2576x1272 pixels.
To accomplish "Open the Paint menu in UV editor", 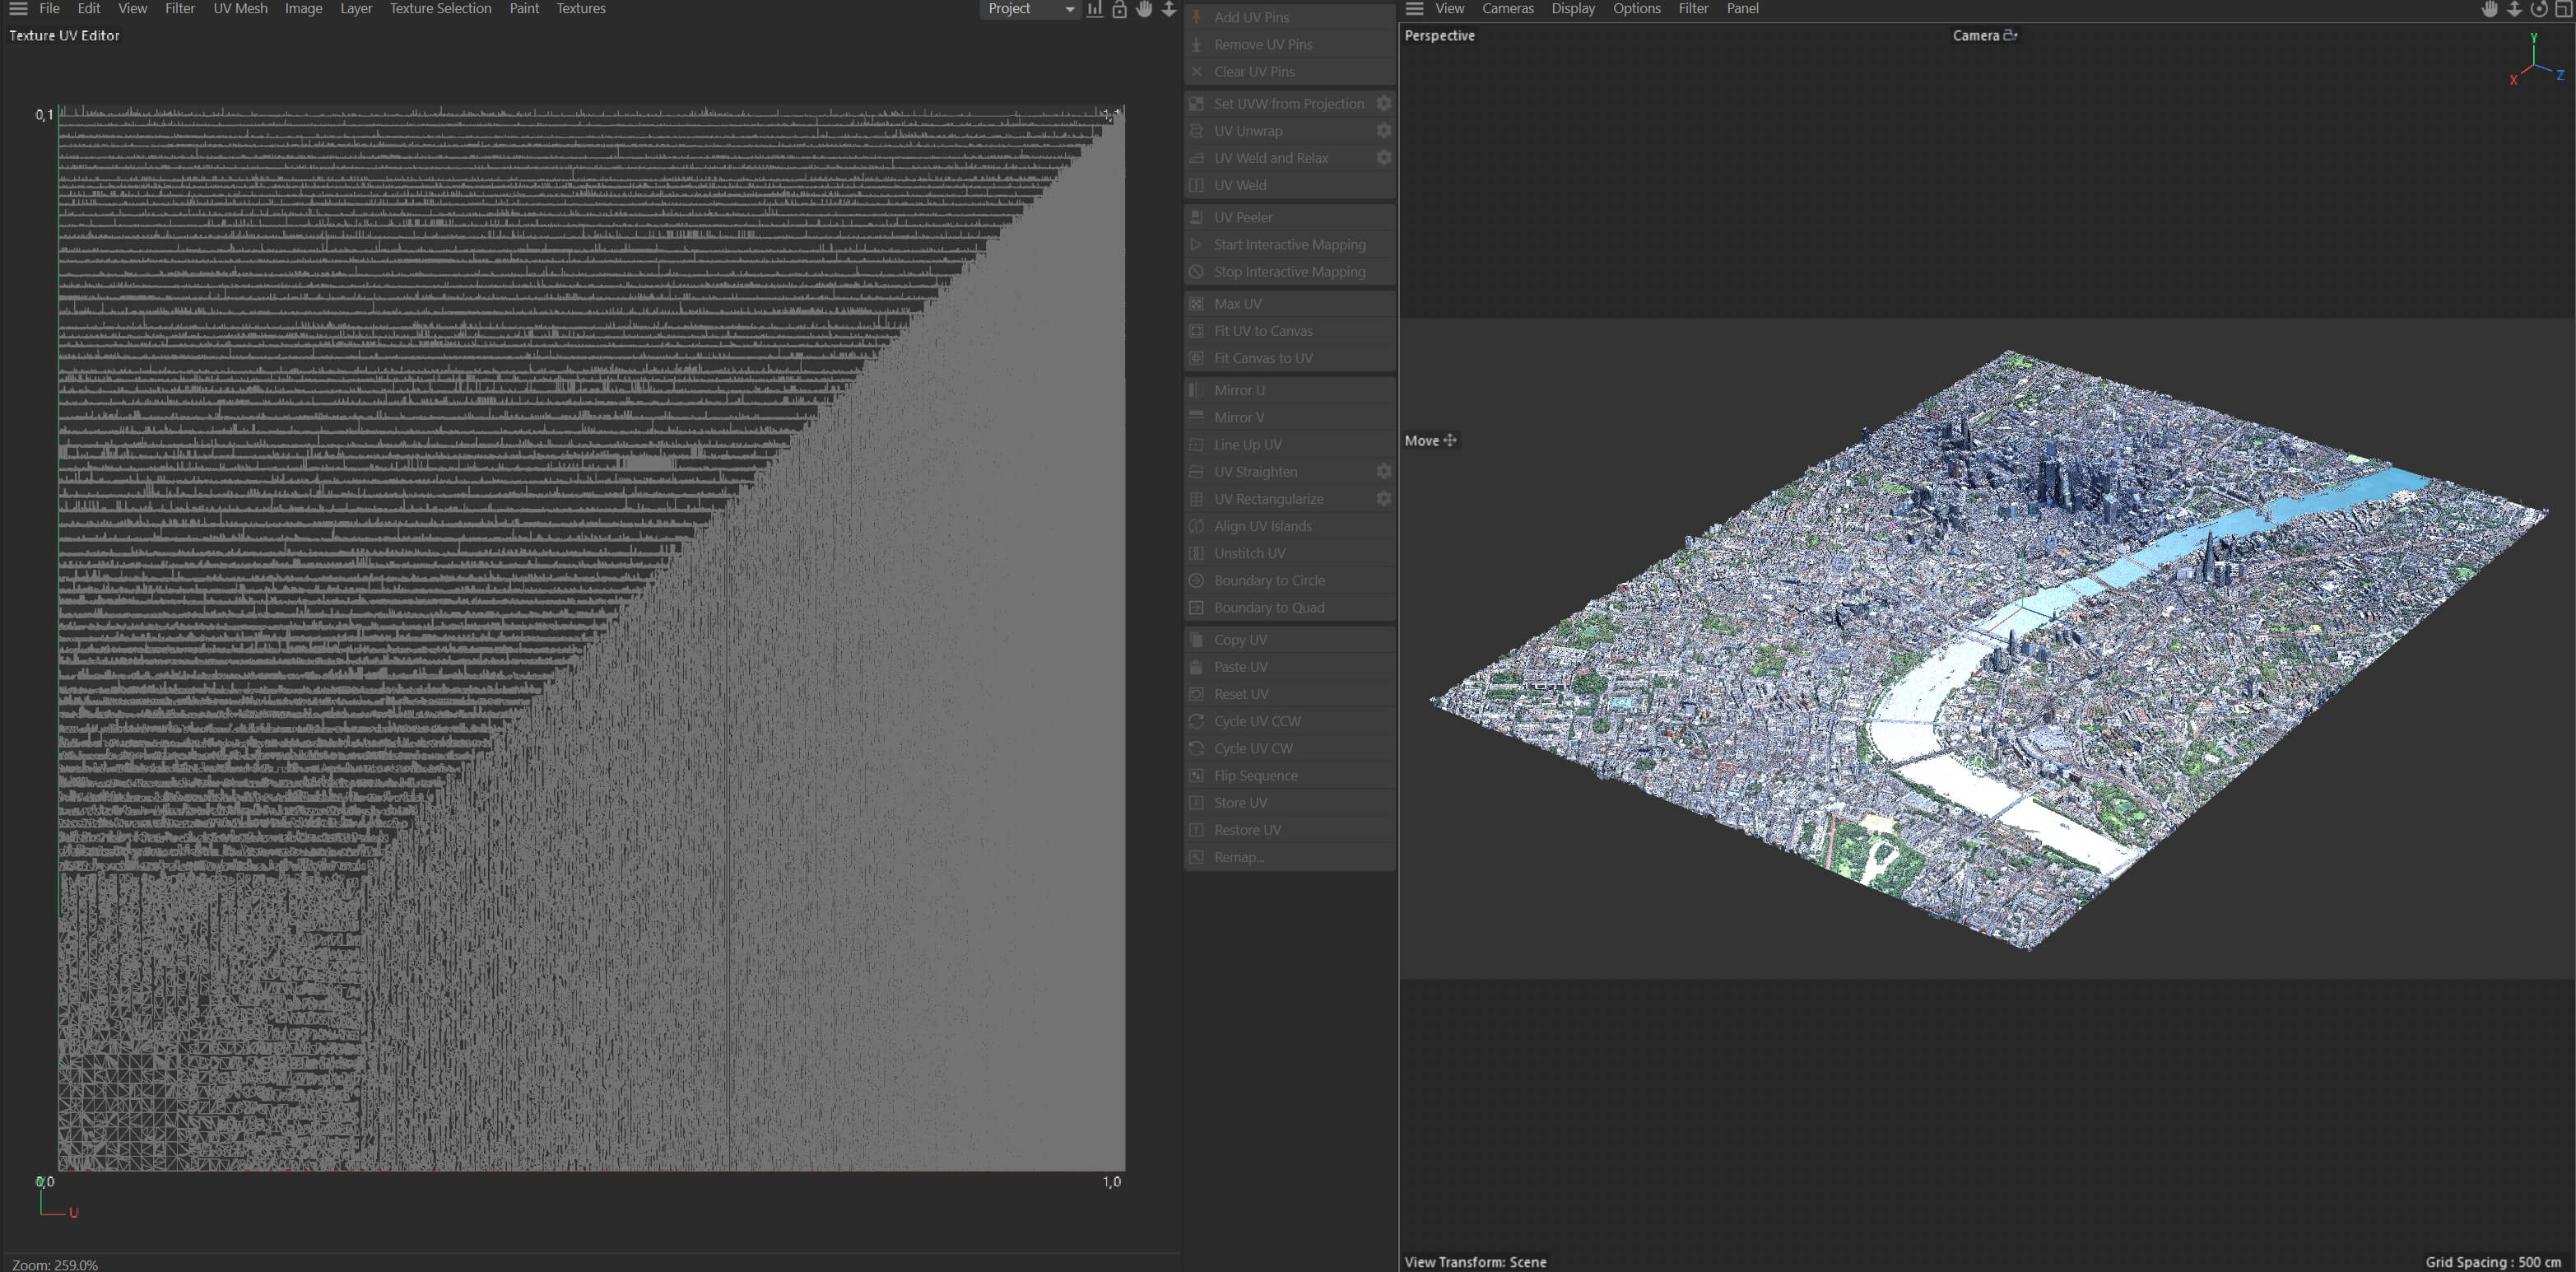I will click(524, 9).
